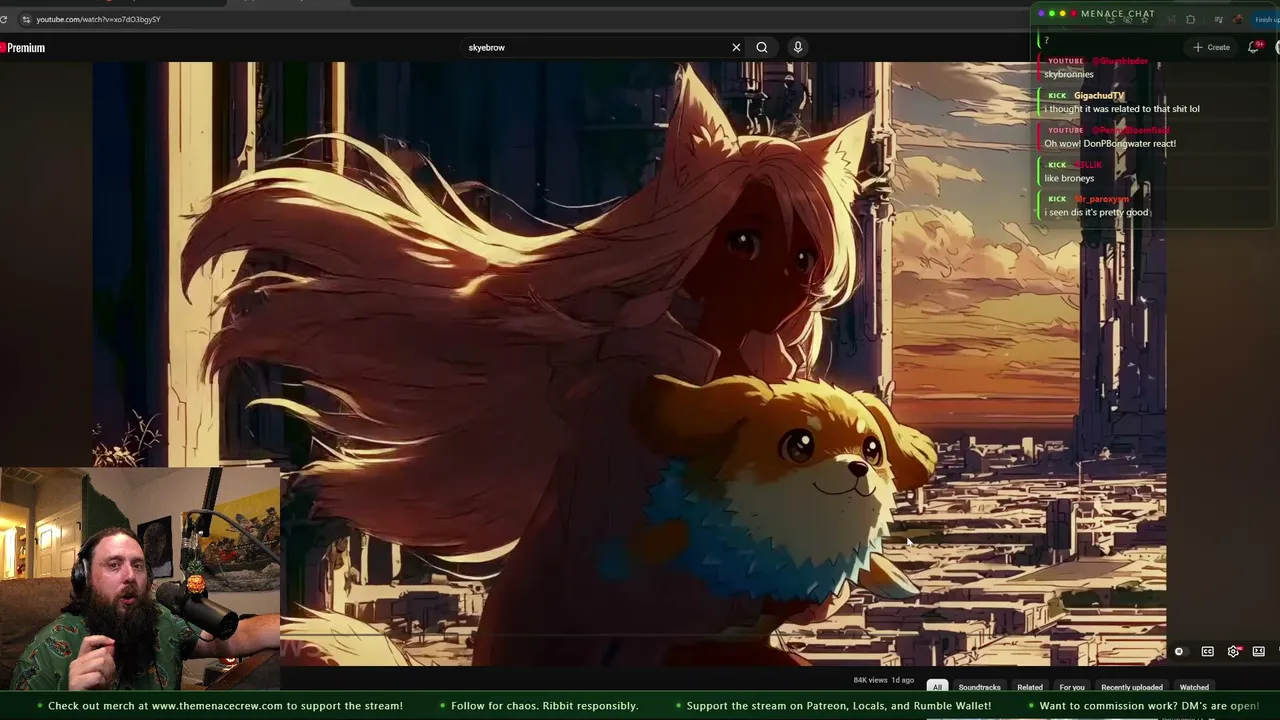The height and width of the screenshot is (720, 1280).
Task: Click the "skybronnies" chat message
Action: [x=1069, y=74]
